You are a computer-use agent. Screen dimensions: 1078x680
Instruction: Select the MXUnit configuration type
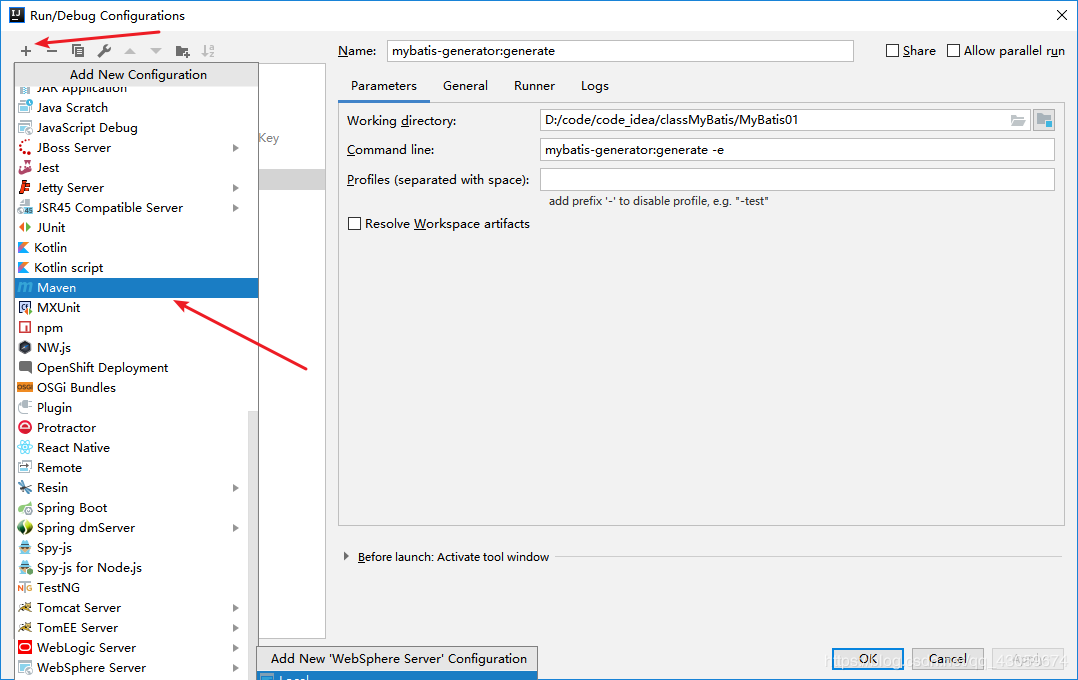pos(136,307)
